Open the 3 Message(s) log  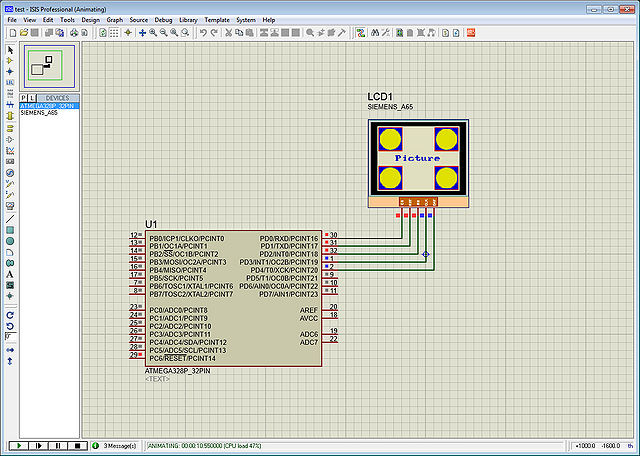pyautogui.click(x=115, y=446)
